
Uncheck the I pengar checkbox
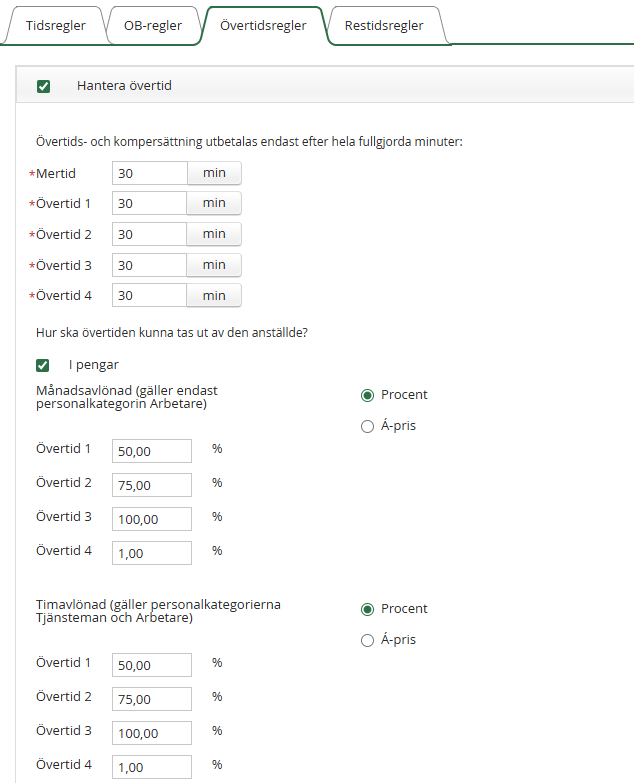point(43,365)
